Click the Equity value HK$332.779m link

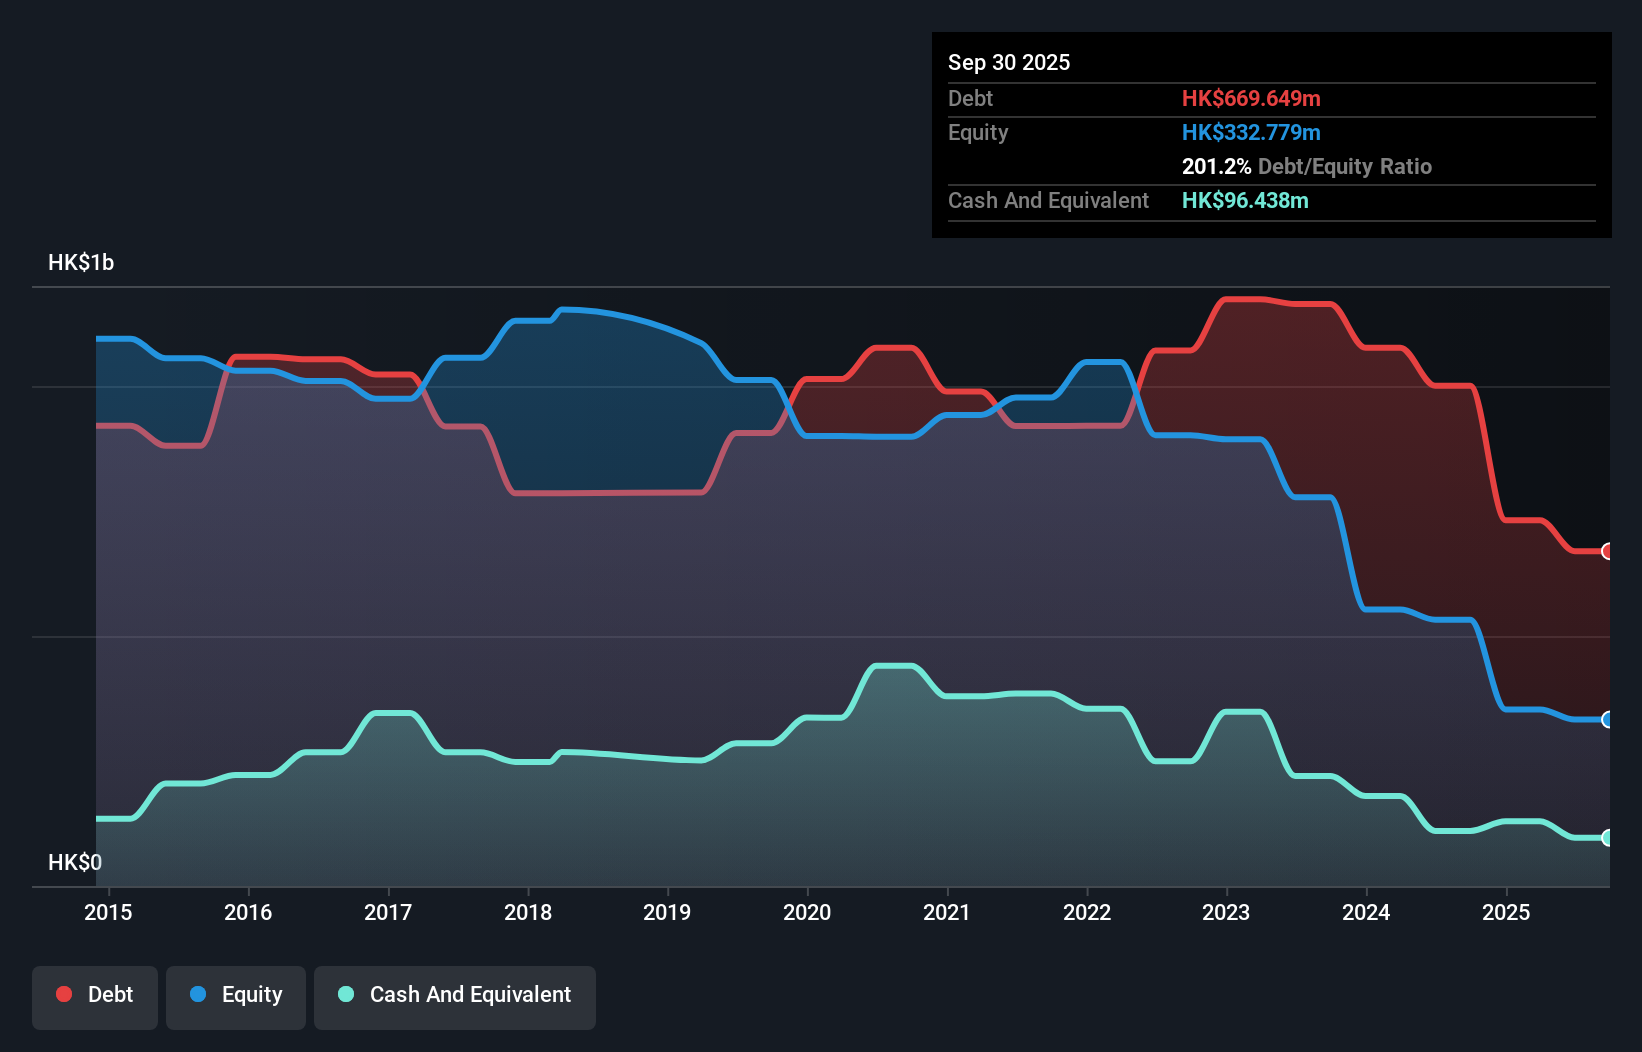[x=1251, y=132]
